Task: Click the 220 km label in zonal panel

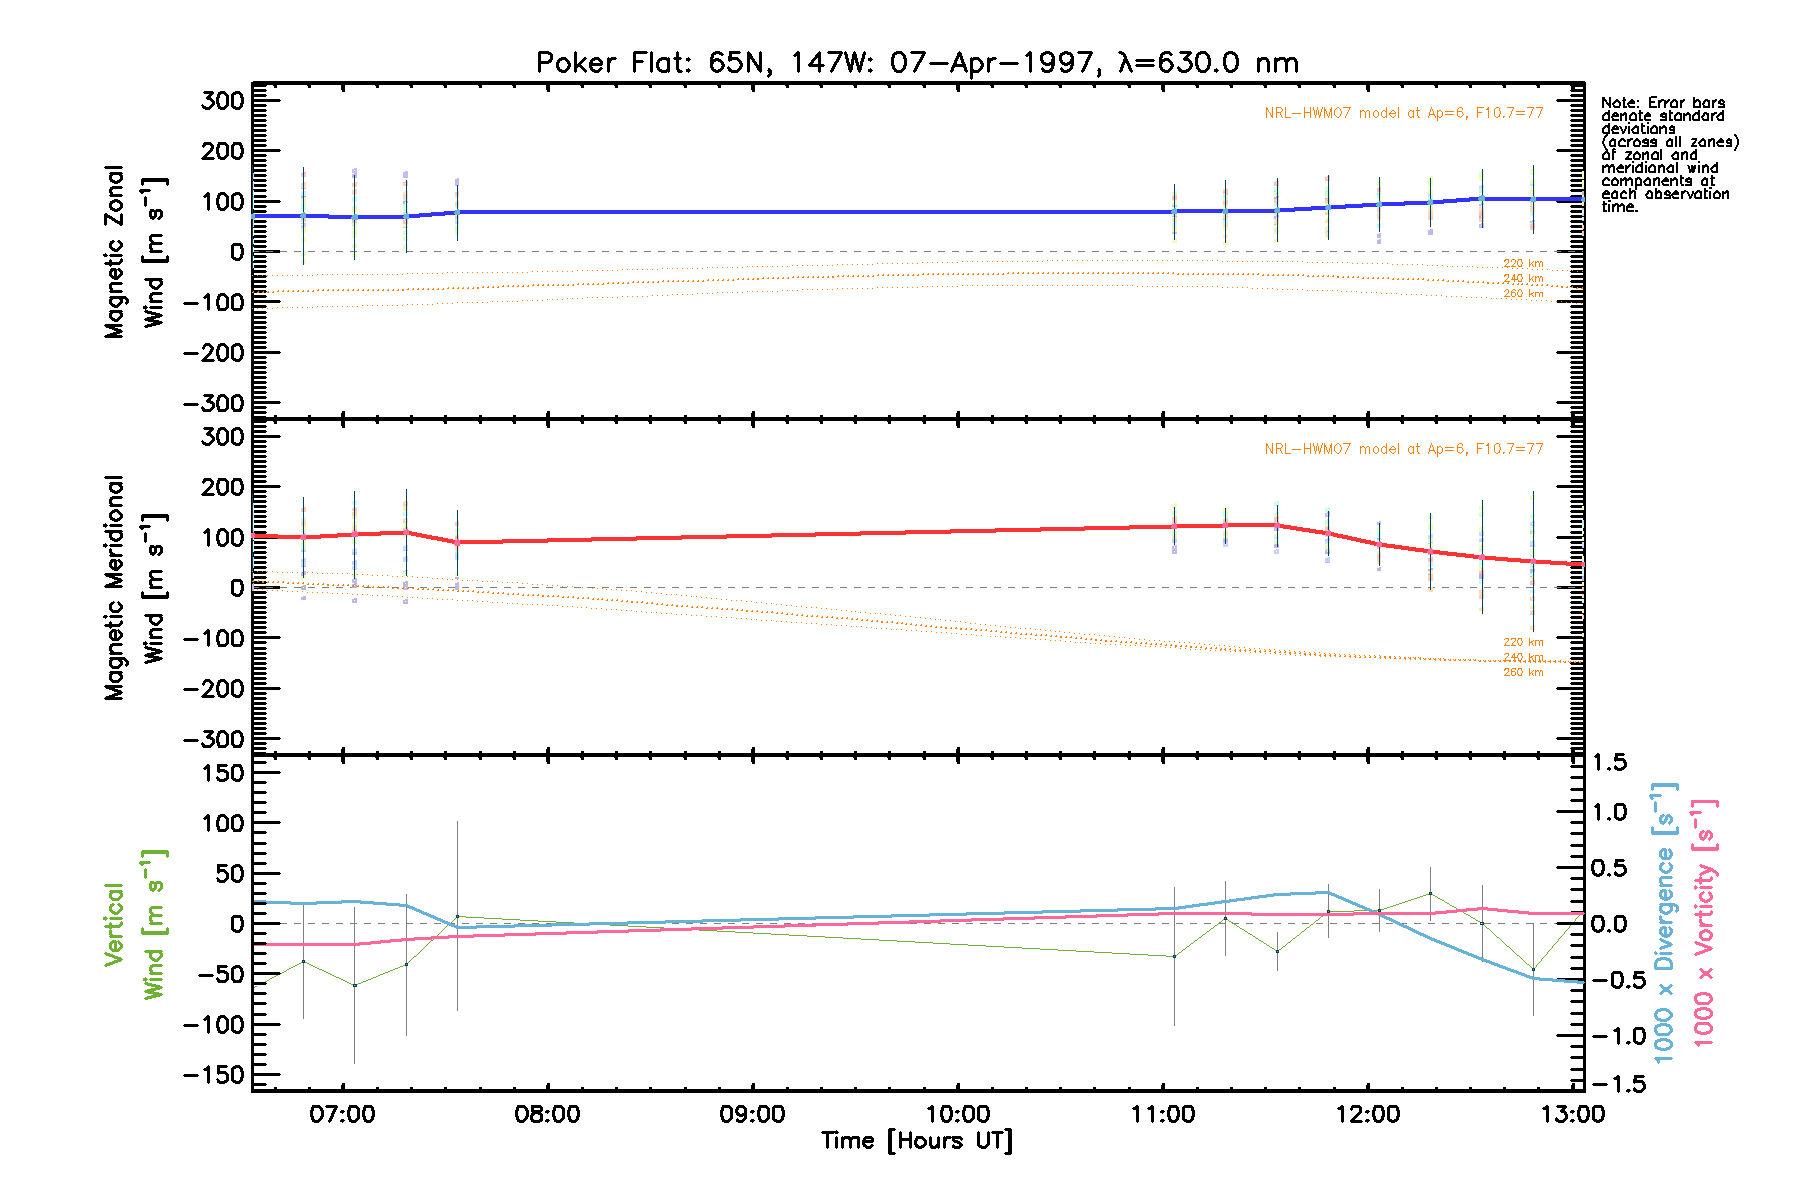Action: tap(1523, 264)
